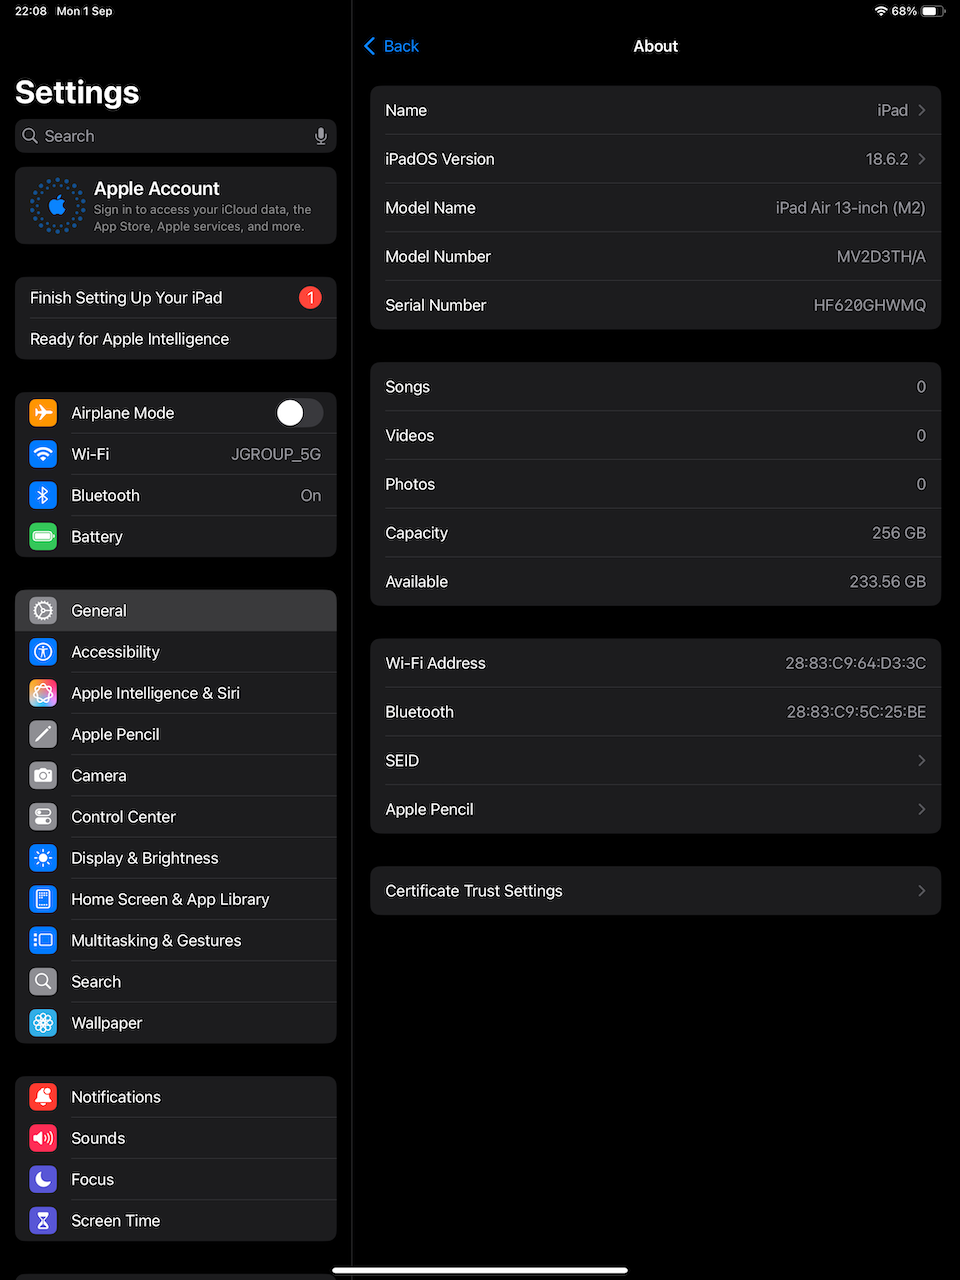Tap the About page title

pyautogui.click(x=656, y=46)
